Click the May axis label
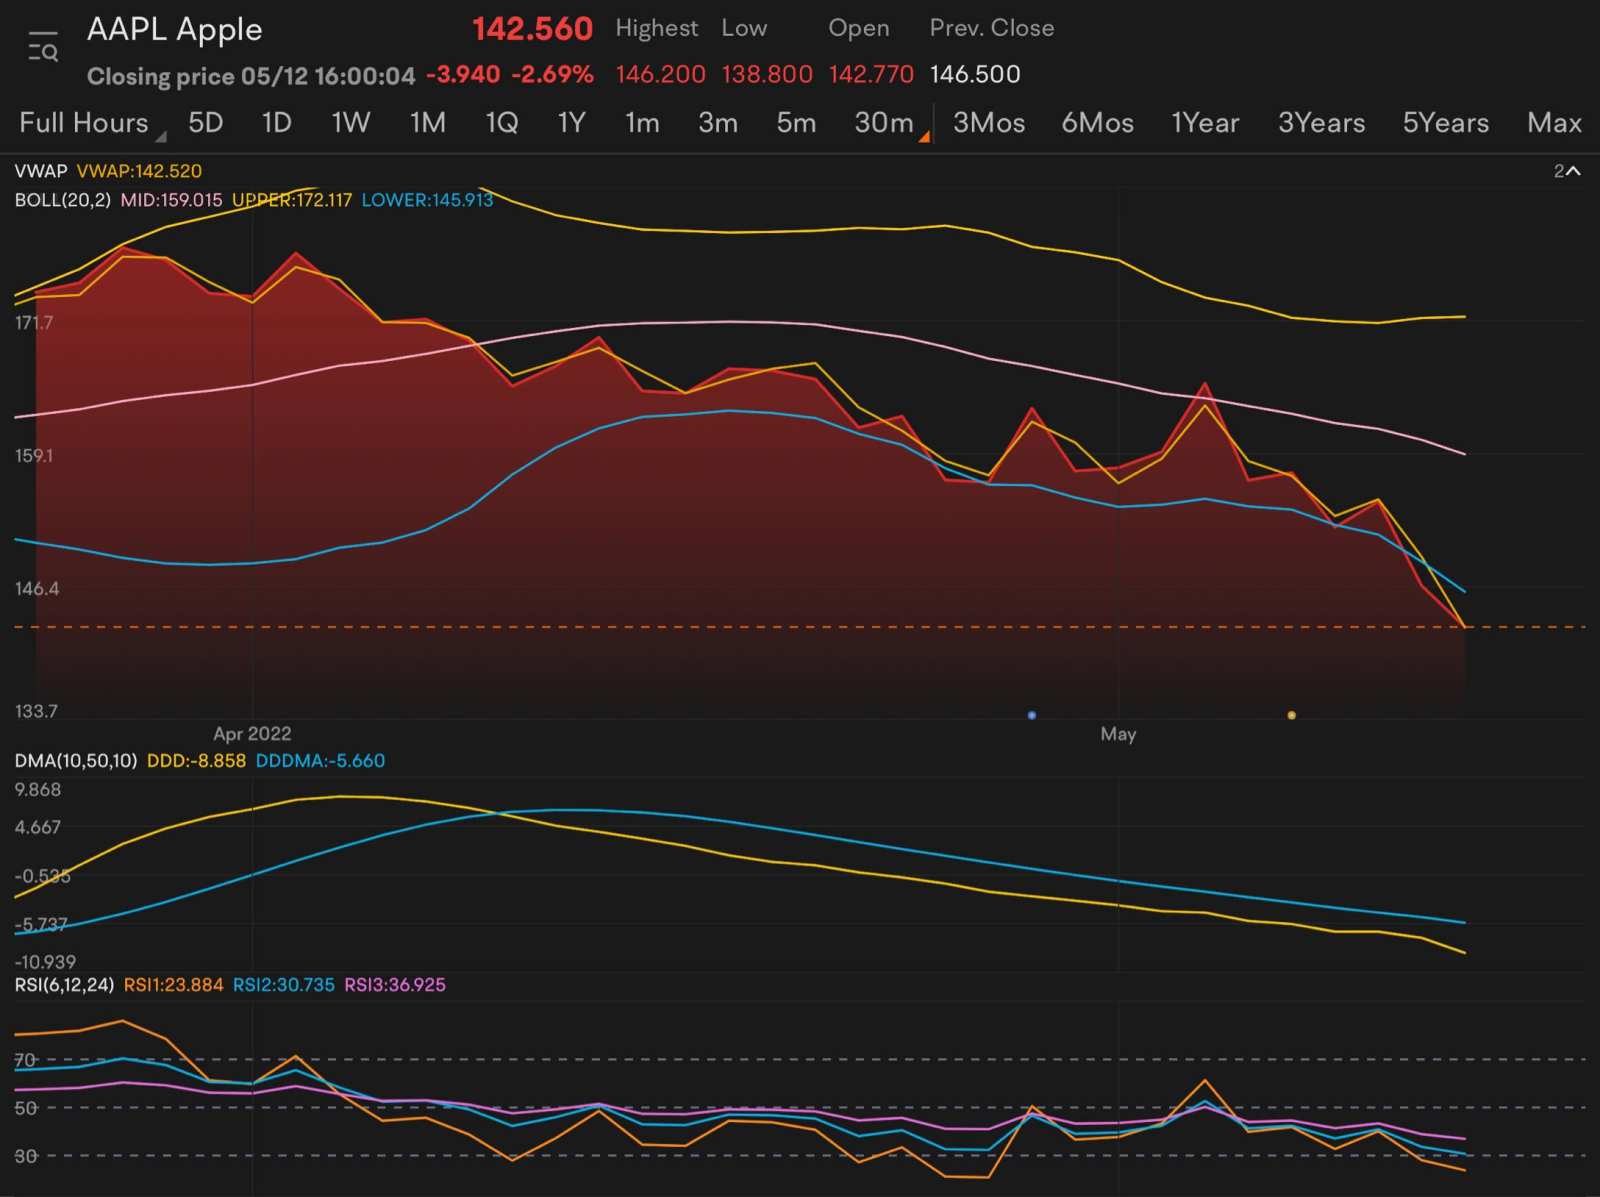The image size is (1600, 1197). [1118, 733]
